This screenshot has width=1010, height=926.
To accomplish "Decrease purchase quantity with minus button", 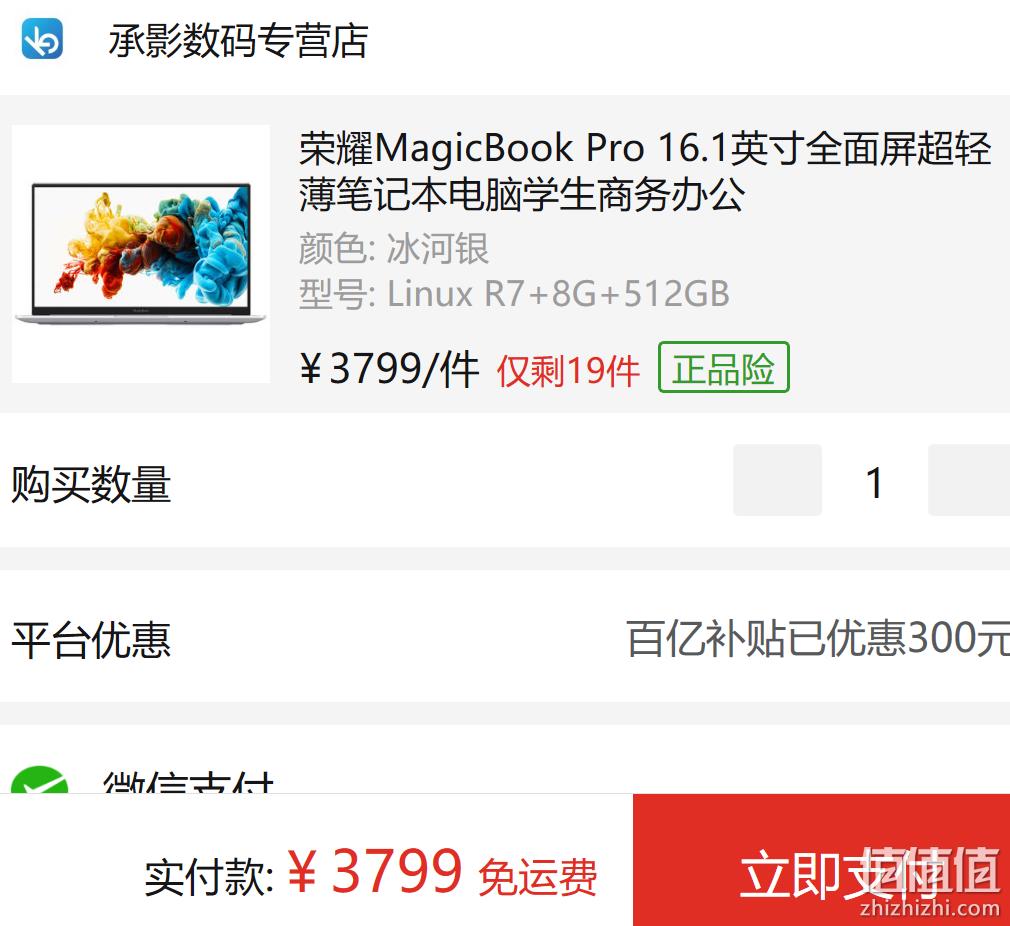I will [x=777, y=480].
